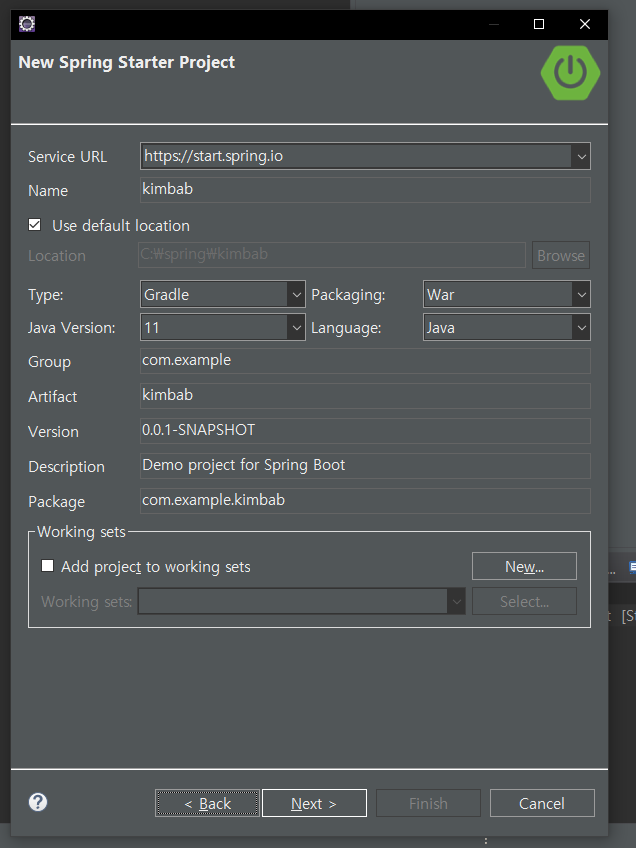Viewport: 636px width, 848px height.
Task: Click the Language: label
Action: point(346,328)
